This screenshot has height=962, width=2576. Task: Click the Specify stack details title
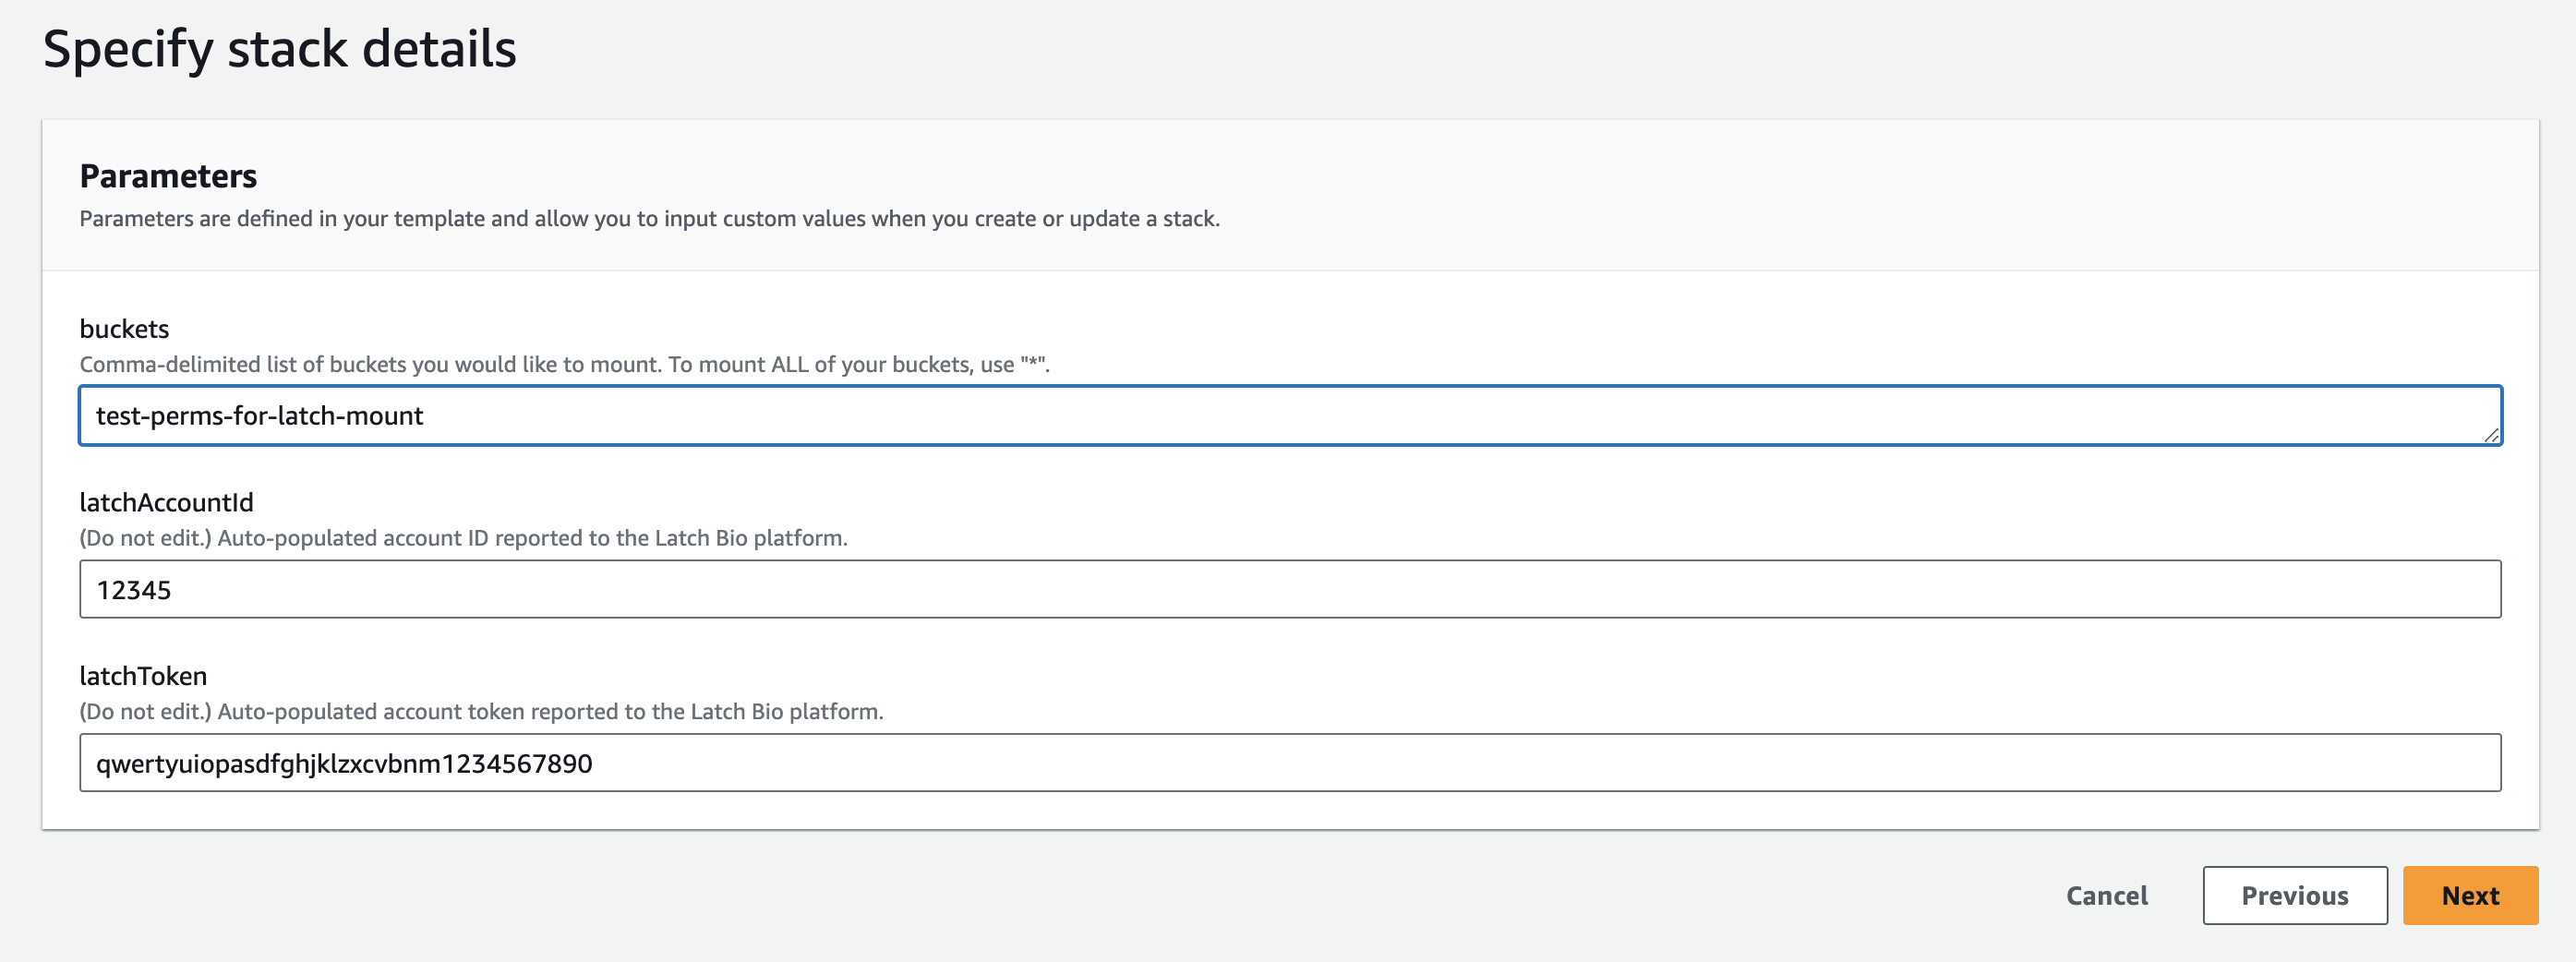click(279, 50)
